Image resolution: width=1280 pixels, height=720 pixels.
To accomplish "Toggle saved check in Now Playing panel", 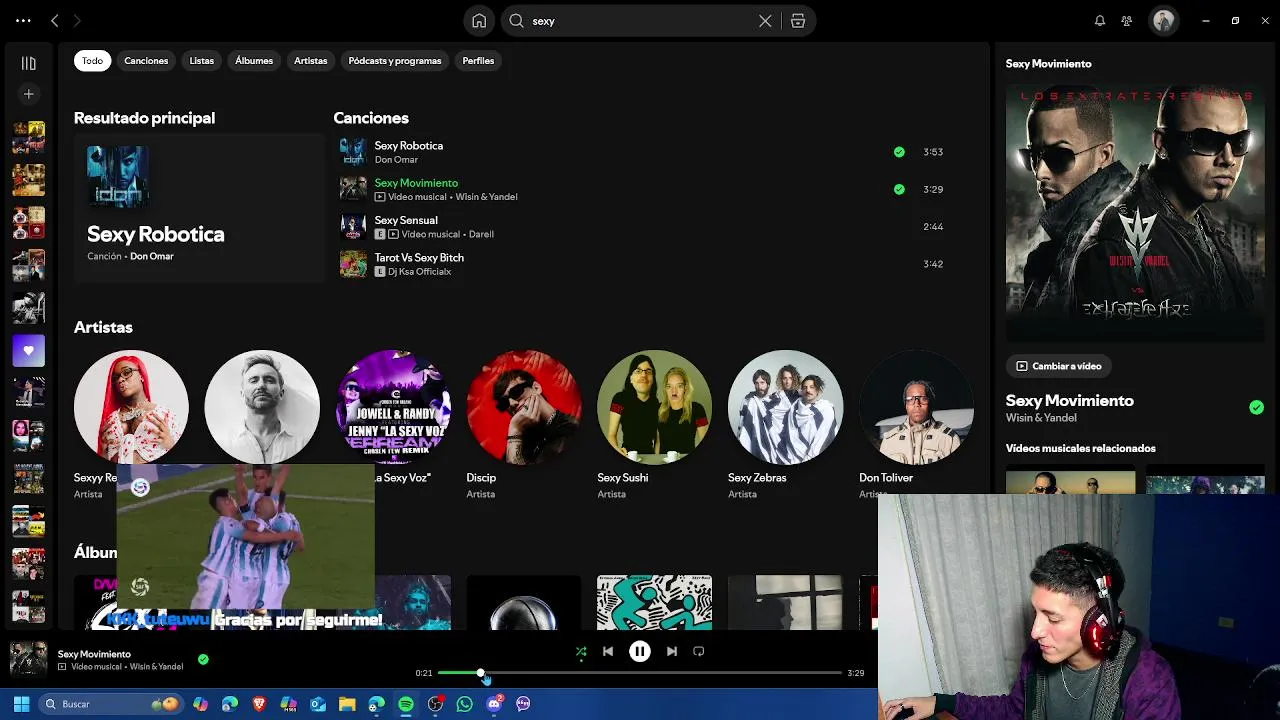I will click(x=1256, y=407).
